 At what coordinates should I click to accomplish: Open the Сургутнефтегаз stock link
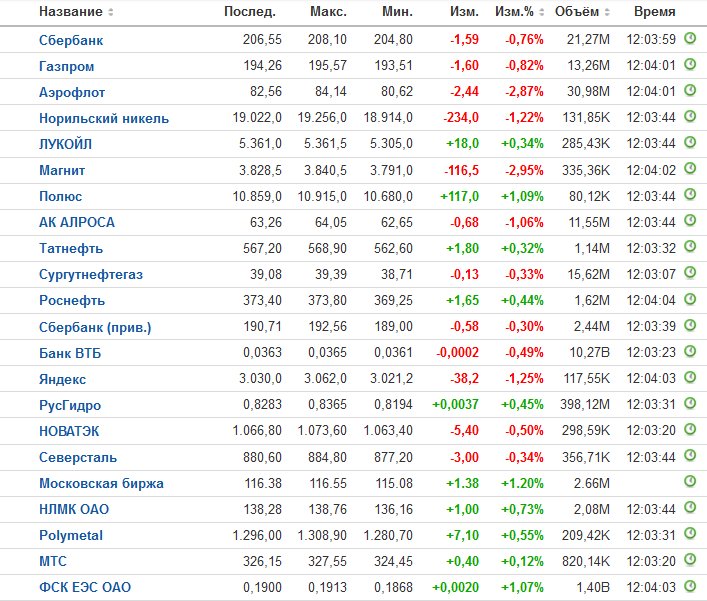91,275
